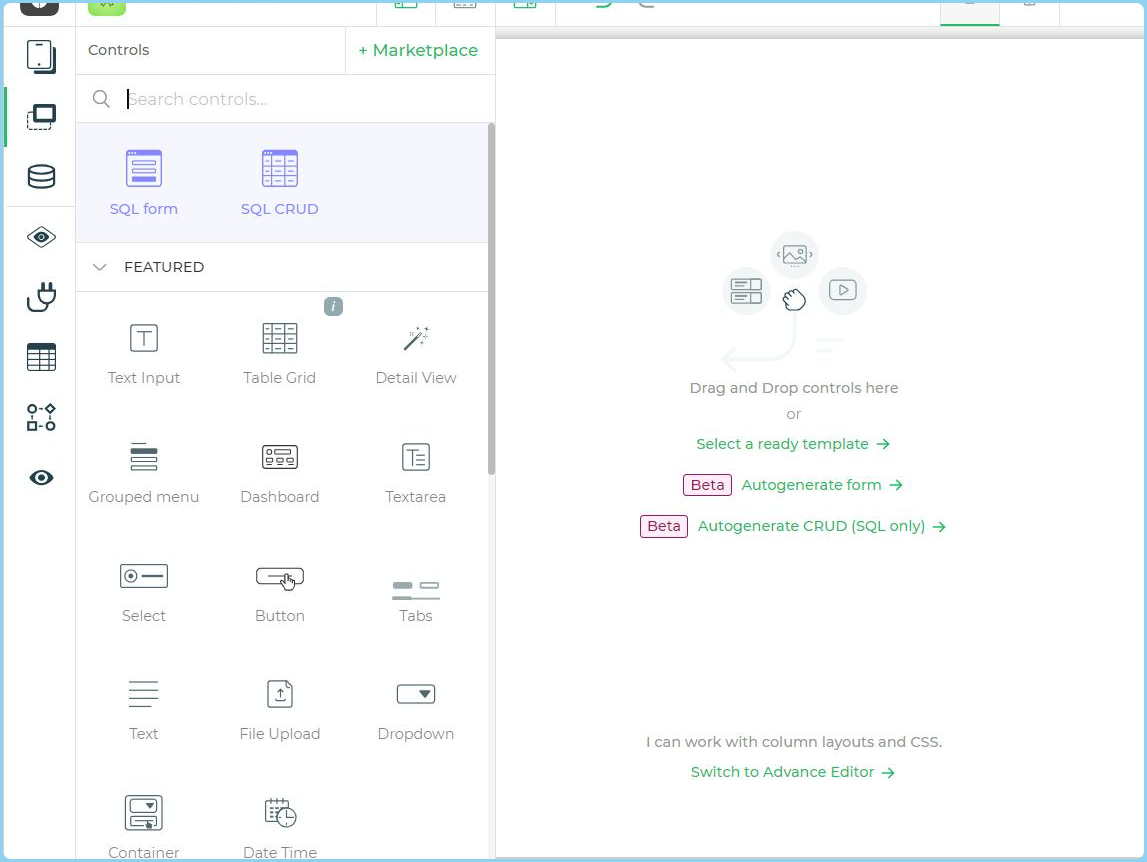Toggle the solid eye preview icon
The width and height of the screenshot is (1147, 862).
pyautogui.click(x=41, y=478)
